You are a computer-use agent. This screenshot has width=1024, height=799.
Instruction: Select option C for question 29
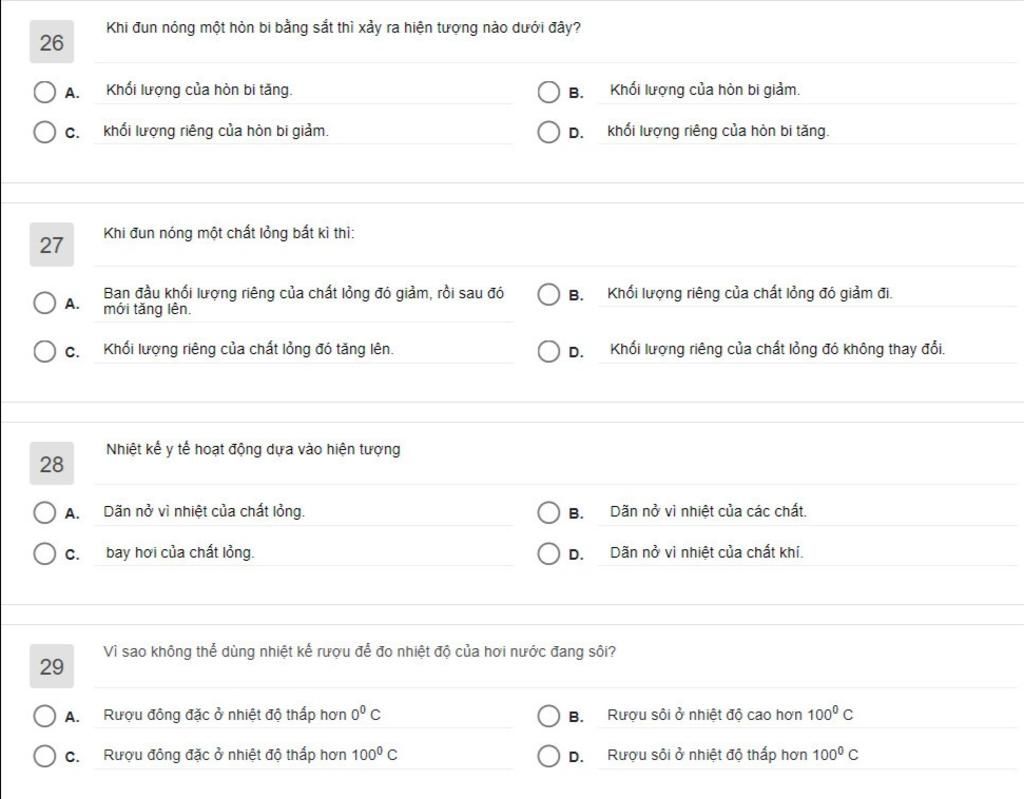44,756
